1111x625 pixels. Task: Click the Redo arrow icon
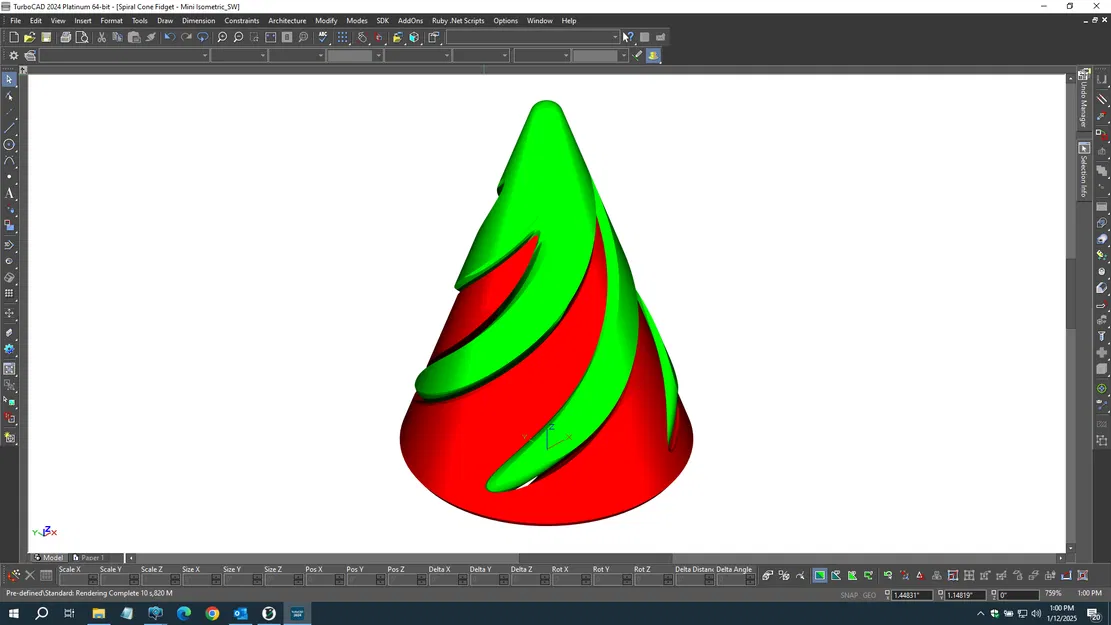coord(186,37)
